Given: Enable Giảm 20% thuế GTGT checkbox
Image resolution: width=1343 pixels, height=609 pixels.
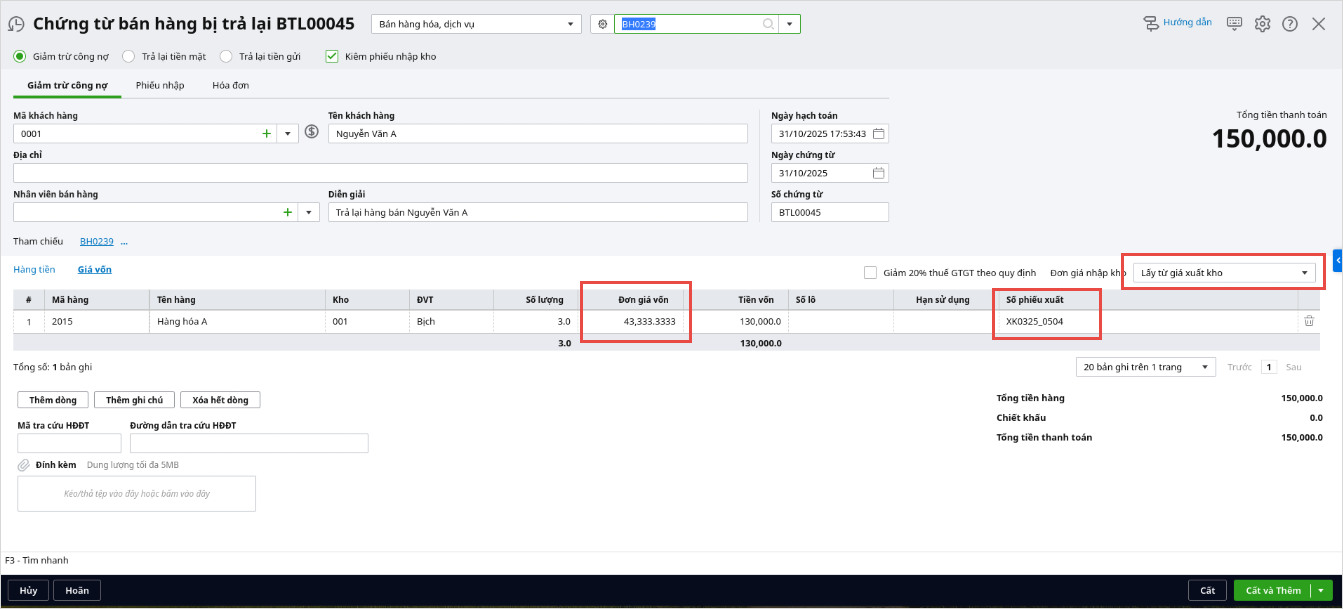Looking at the screenshot, I should pos(870,272).
